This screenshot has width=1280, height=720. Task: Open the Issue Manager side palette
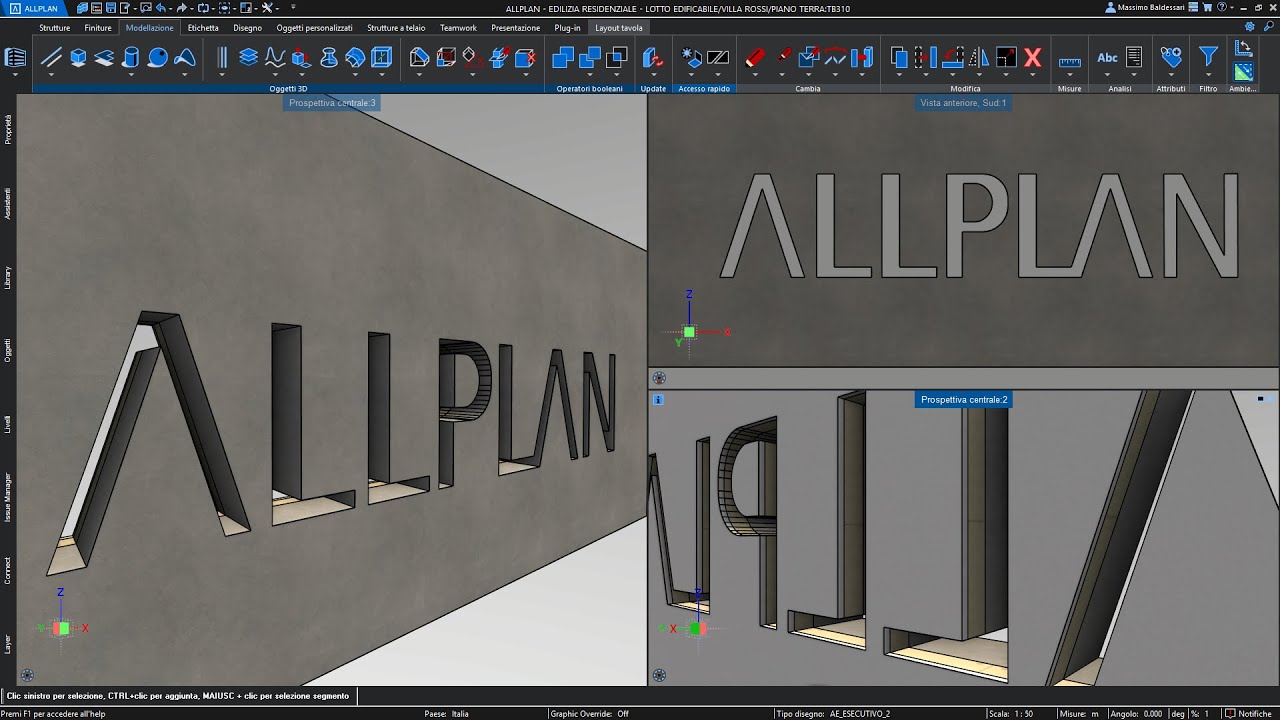pos(8,497)
